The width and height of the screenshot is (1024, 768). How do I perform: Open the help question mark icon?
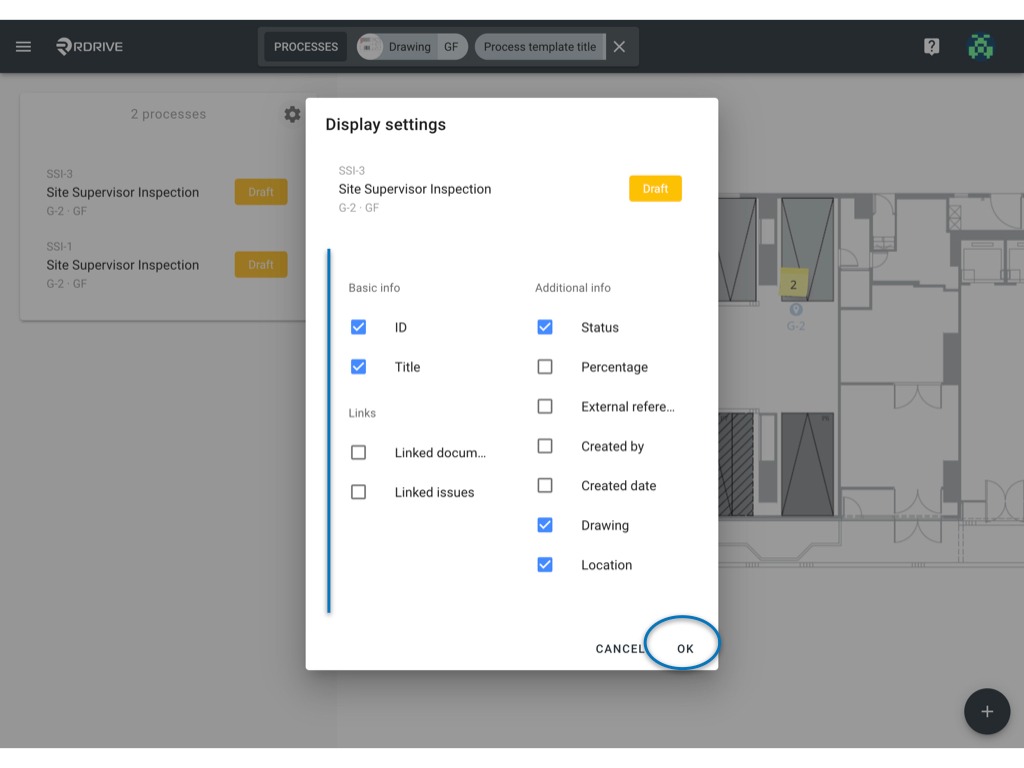click(x=931, y=46)
